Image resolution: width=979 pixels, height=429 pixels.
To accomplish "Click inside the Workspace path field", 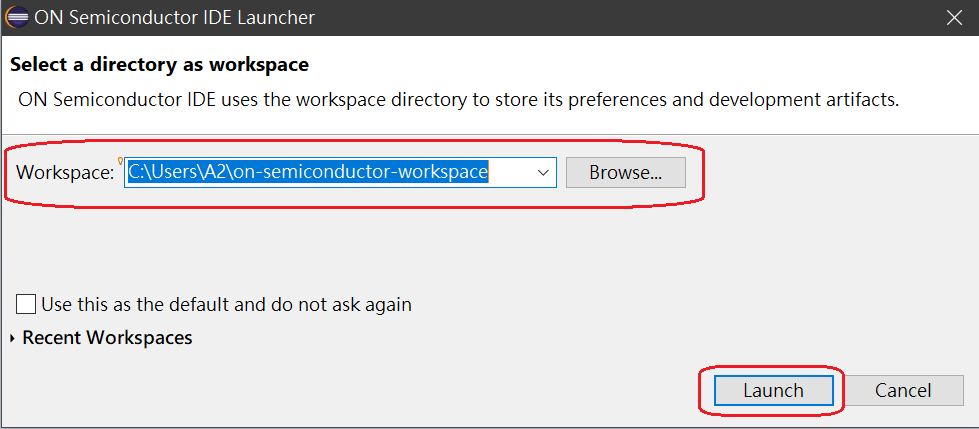I will tap(510, 172).
